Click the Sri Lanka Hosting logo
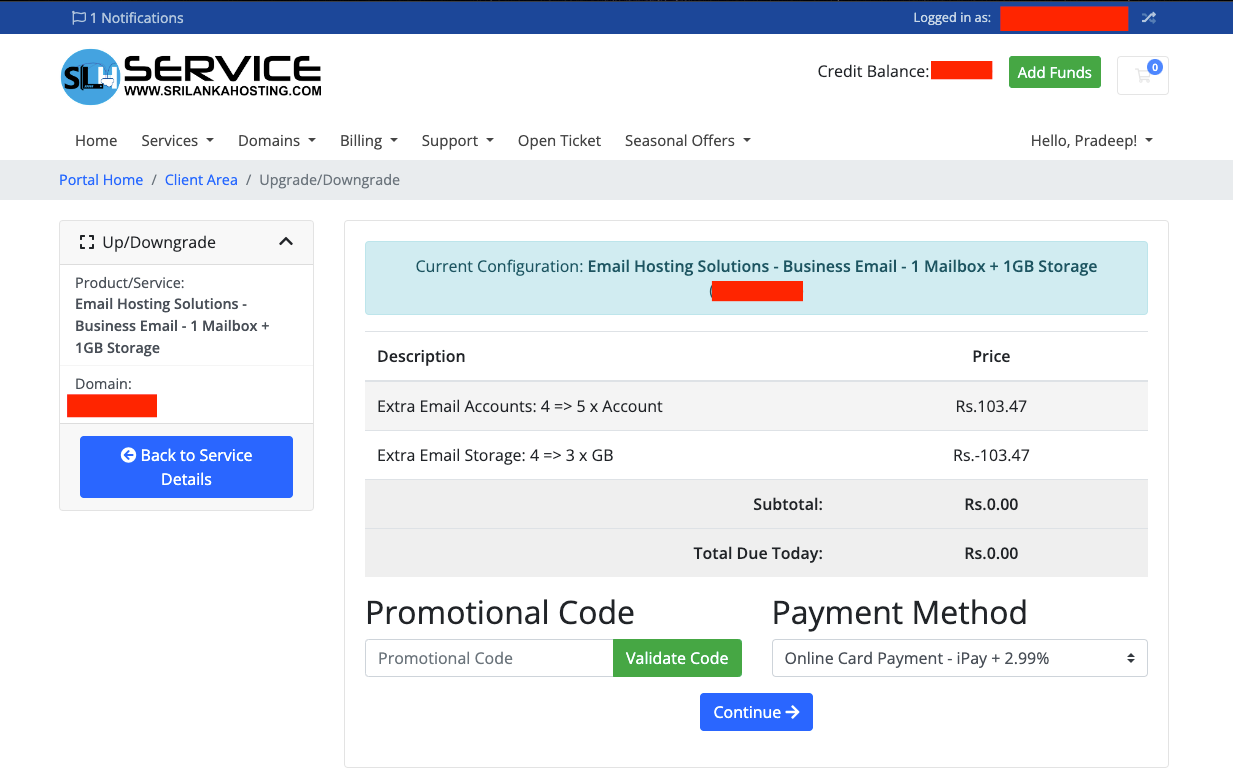Screen dimensions: 1233x773 pos(191,76)
